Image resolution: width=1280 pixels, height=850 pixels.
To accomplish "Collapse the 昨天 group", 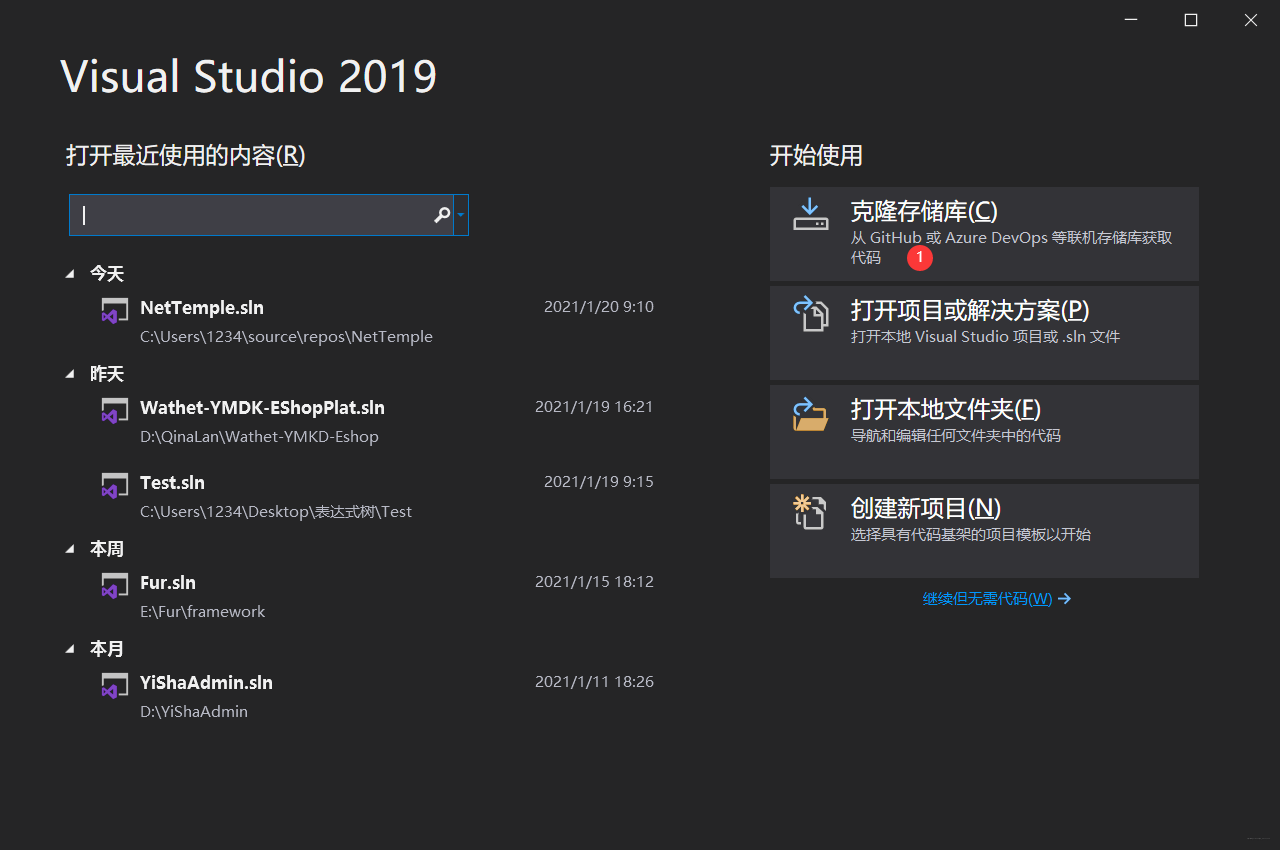I will pyautogui.click(x=70, y=373).
